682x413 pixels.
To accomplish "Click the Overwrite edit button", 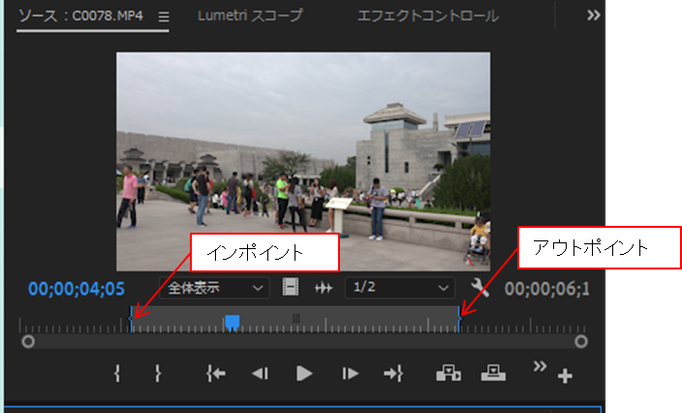I will pyautogui.click(x=493, y=373).
